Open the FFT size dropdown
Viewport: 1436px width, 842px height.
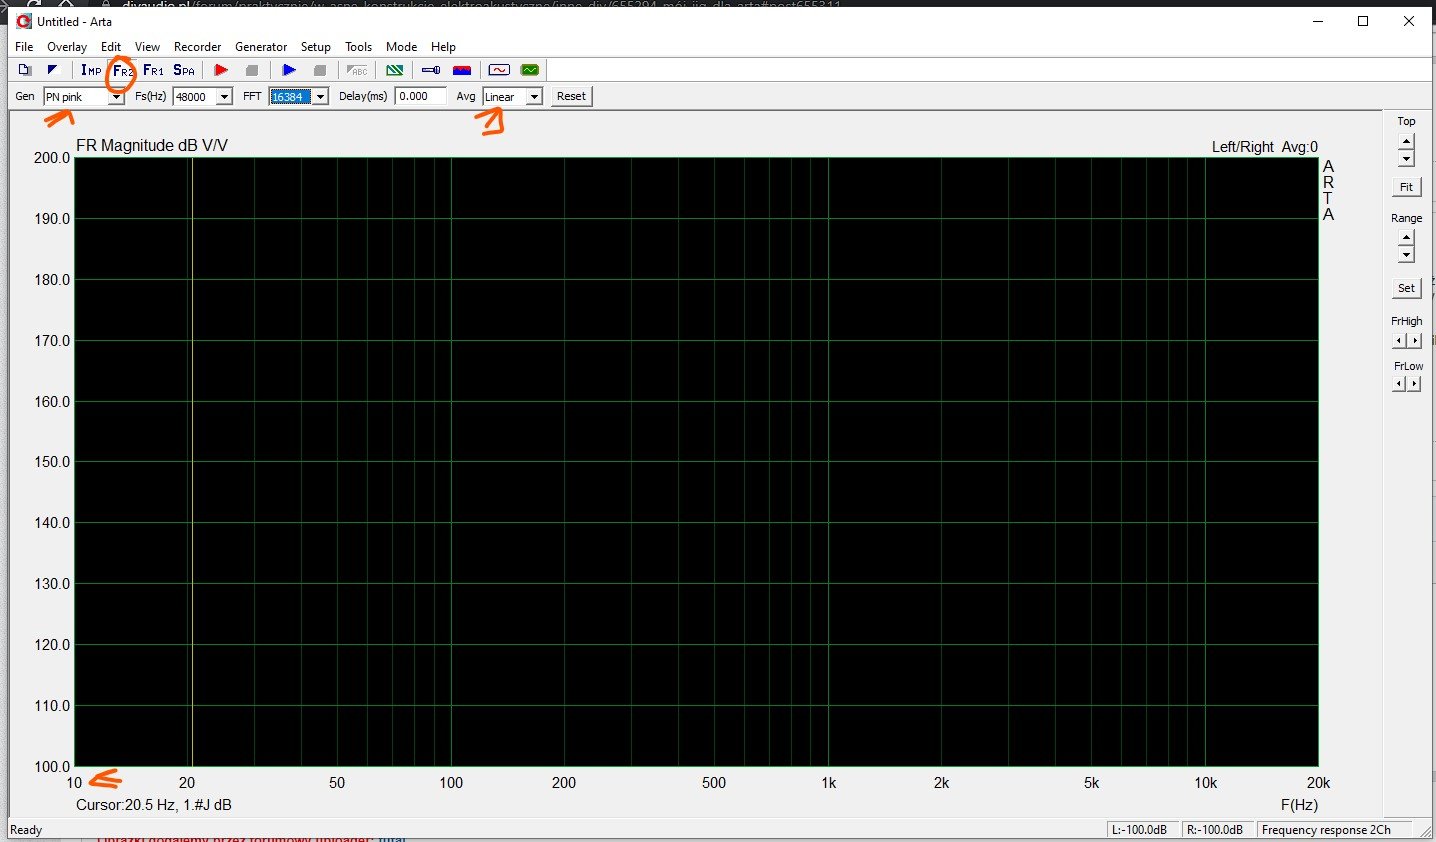coord(320,97)
